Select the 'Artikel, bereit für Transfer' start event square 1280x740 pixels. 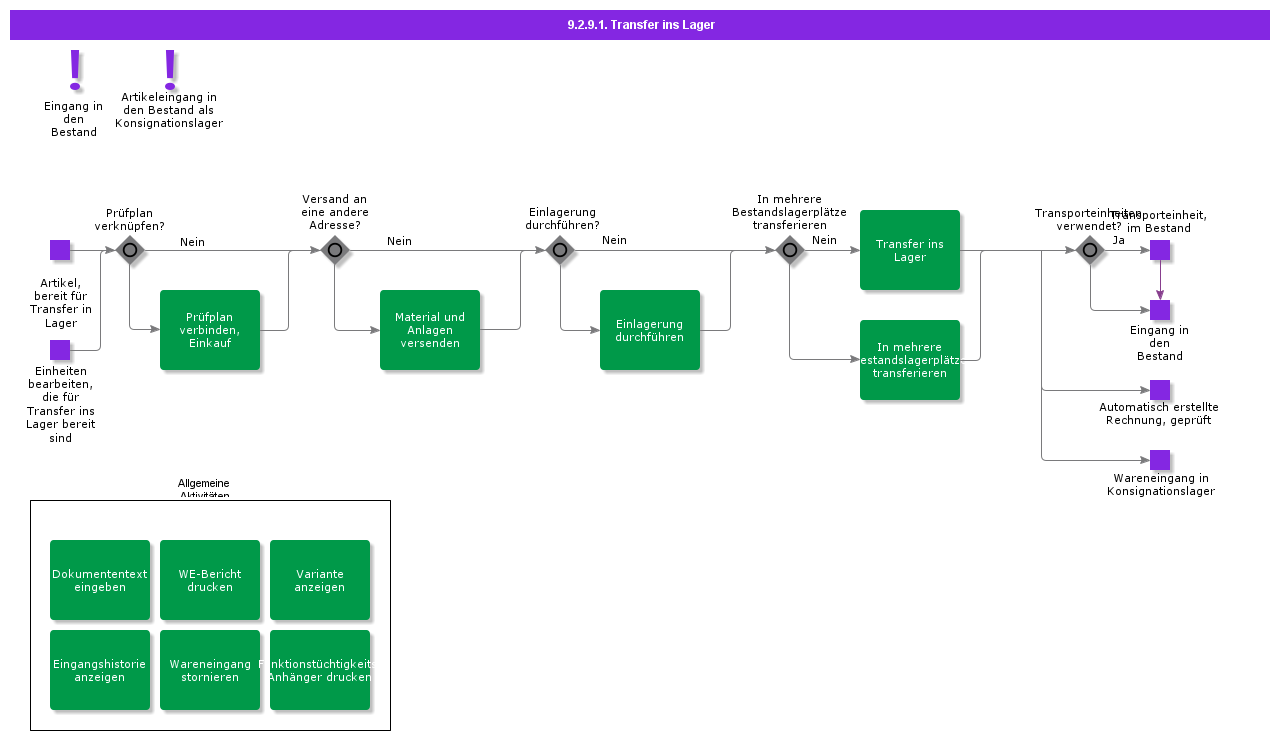point(60,250)
